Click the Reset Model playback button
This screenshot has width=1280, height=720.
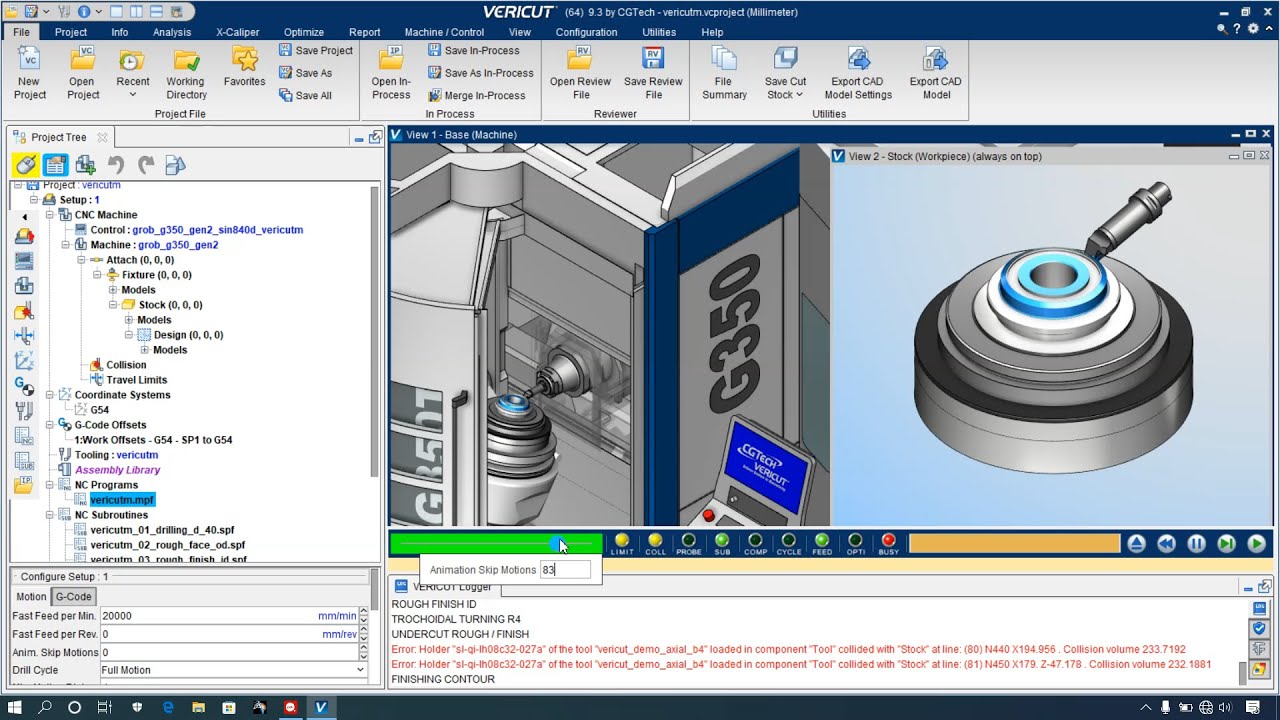click(1136, 544)
